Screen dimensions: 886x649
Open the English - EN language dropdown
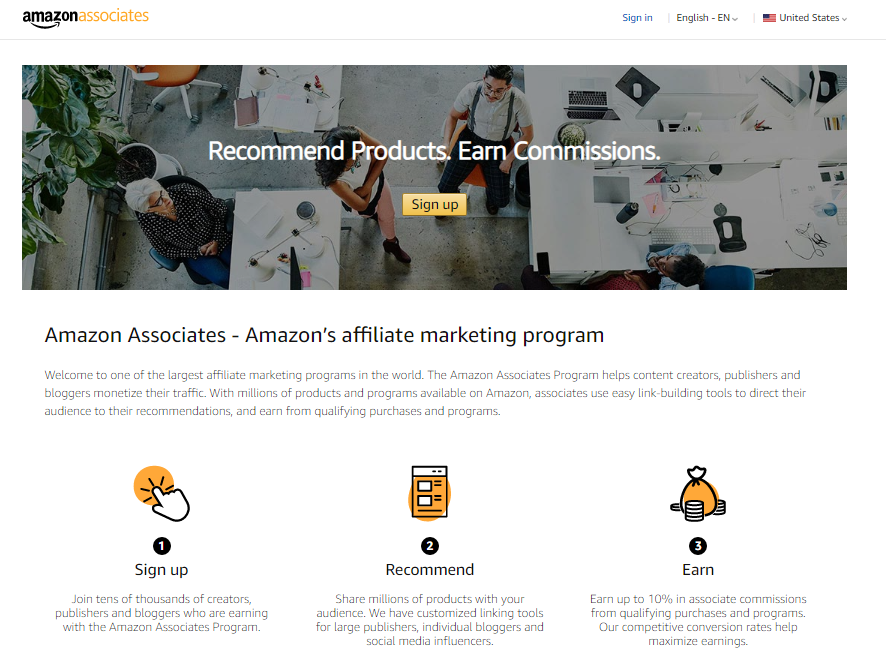(707, 18)
